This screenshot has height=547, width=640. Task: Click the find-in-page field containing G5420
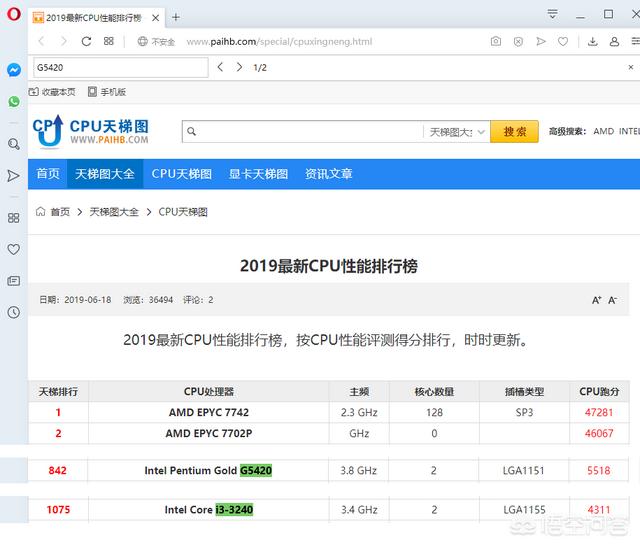coord(121,67)
